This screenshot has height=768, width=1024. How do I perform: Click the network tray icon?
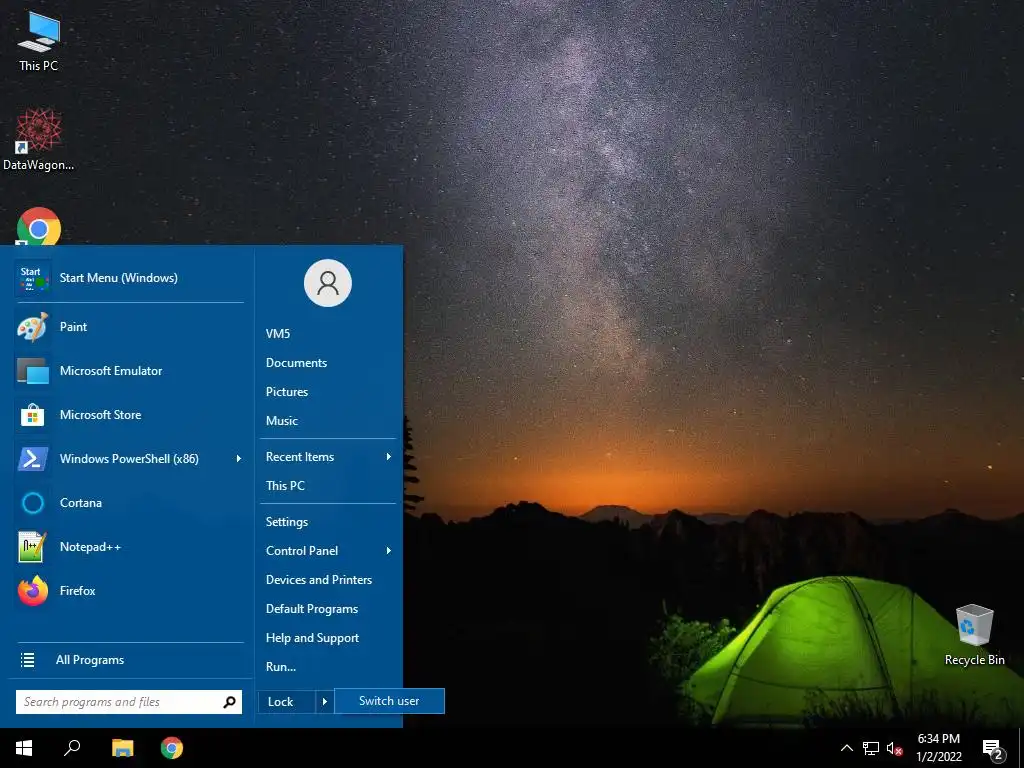coord(871,748)
